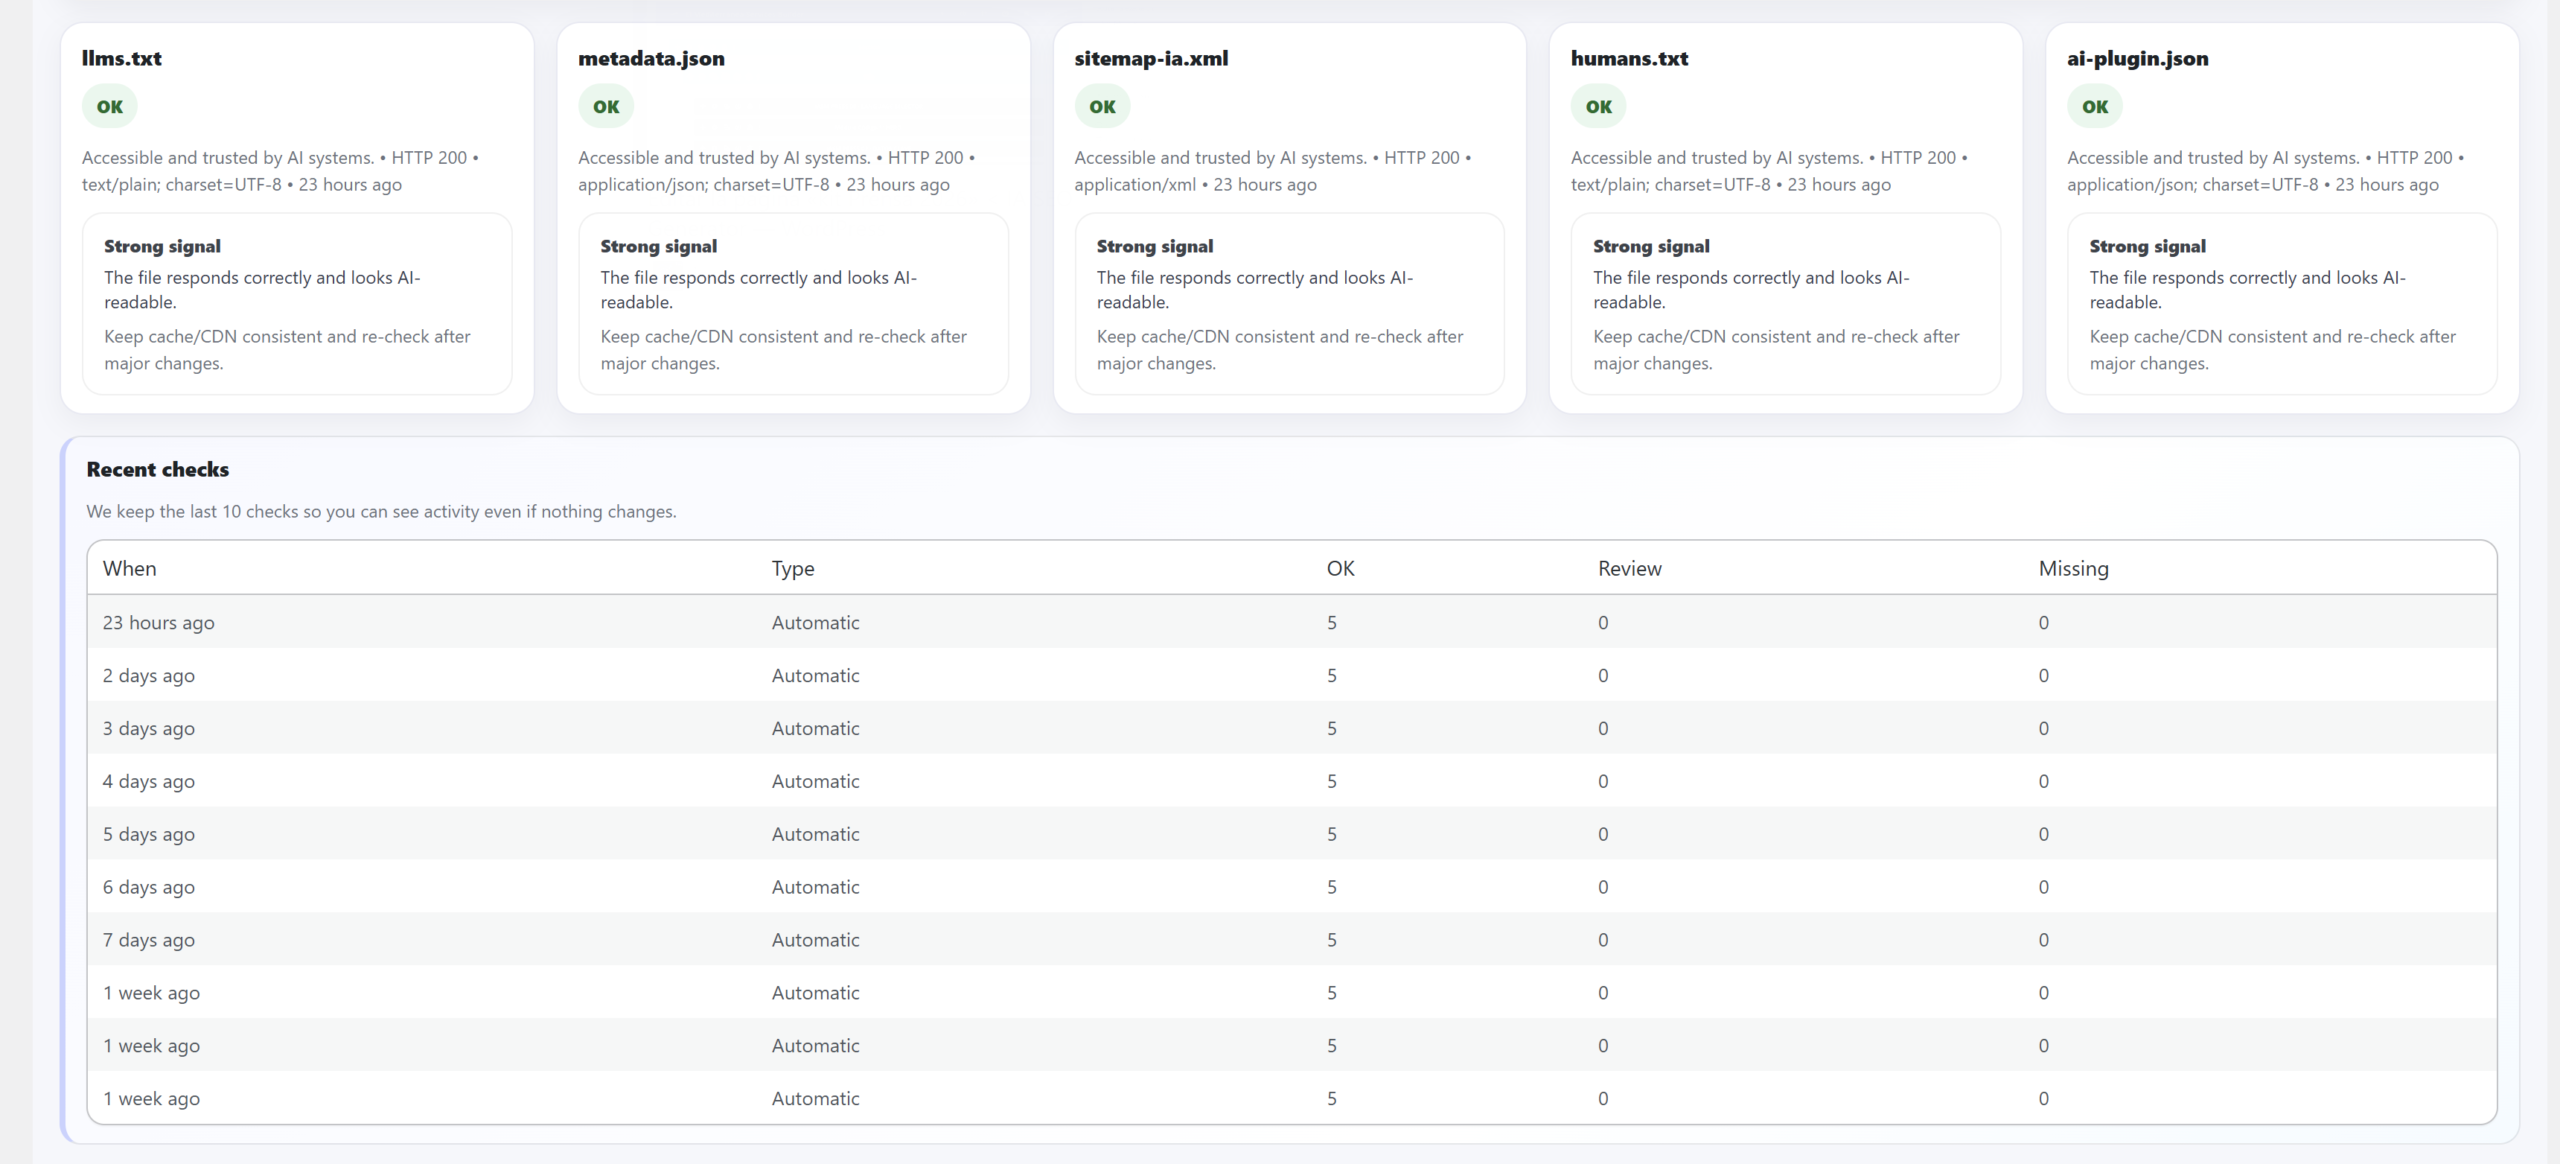Select the 5 days ago row
Screen dimensions: 2560x1164
(x=1292, y=834)
